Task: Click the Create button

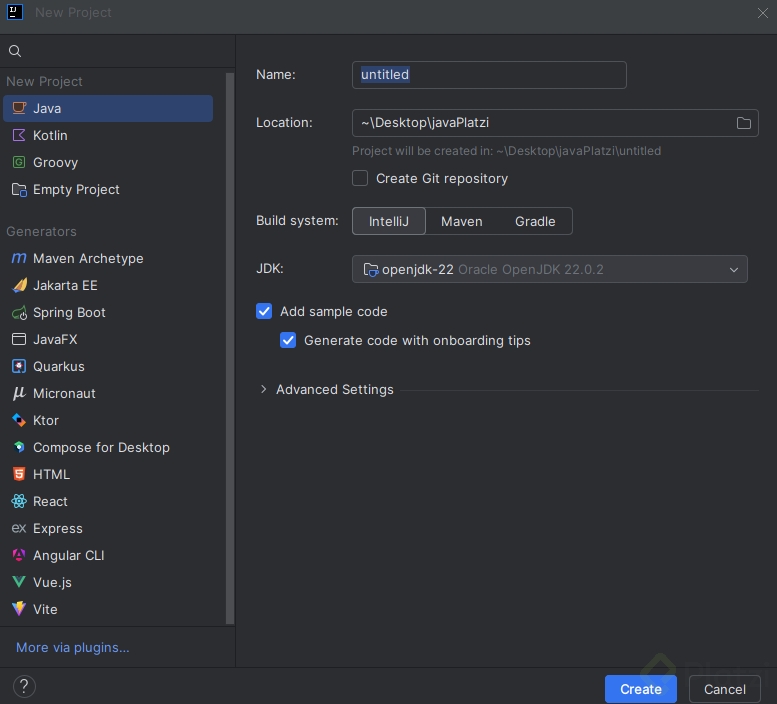Action: pyautogui.click(x=640, y=689)
